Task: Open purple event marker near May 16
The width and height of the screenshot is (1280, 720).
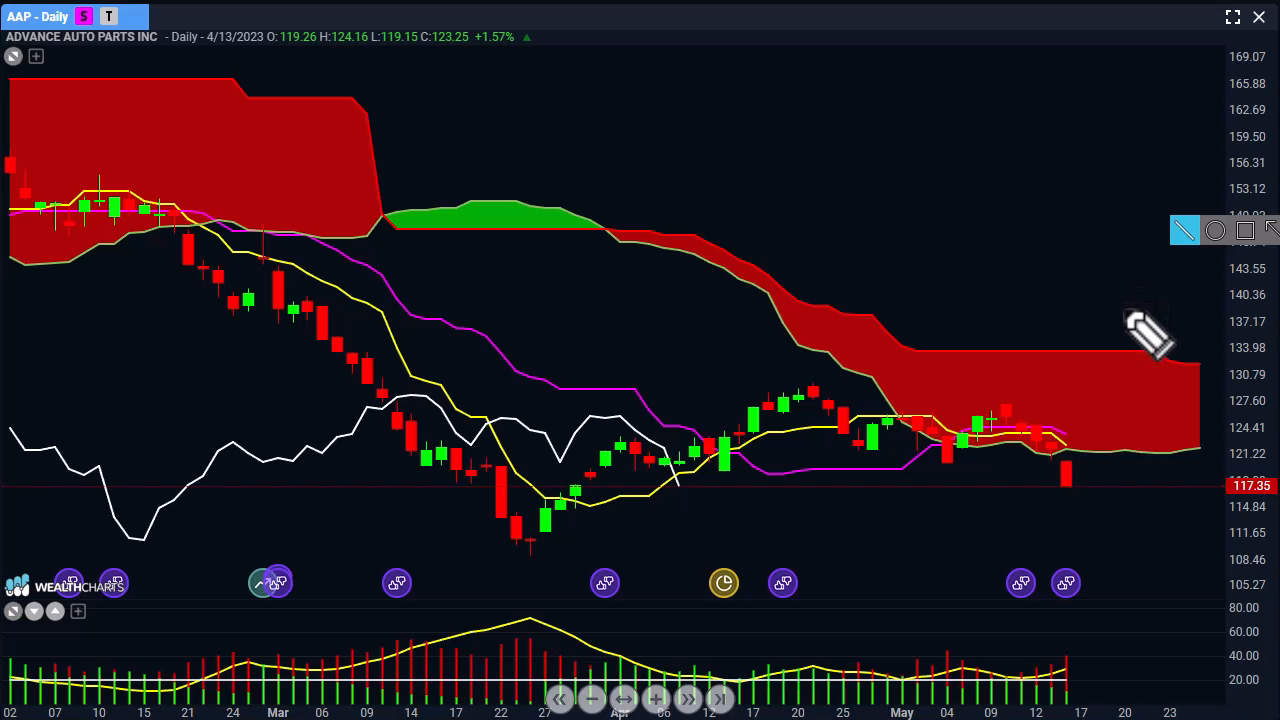Action: (x=1066, y=583)
